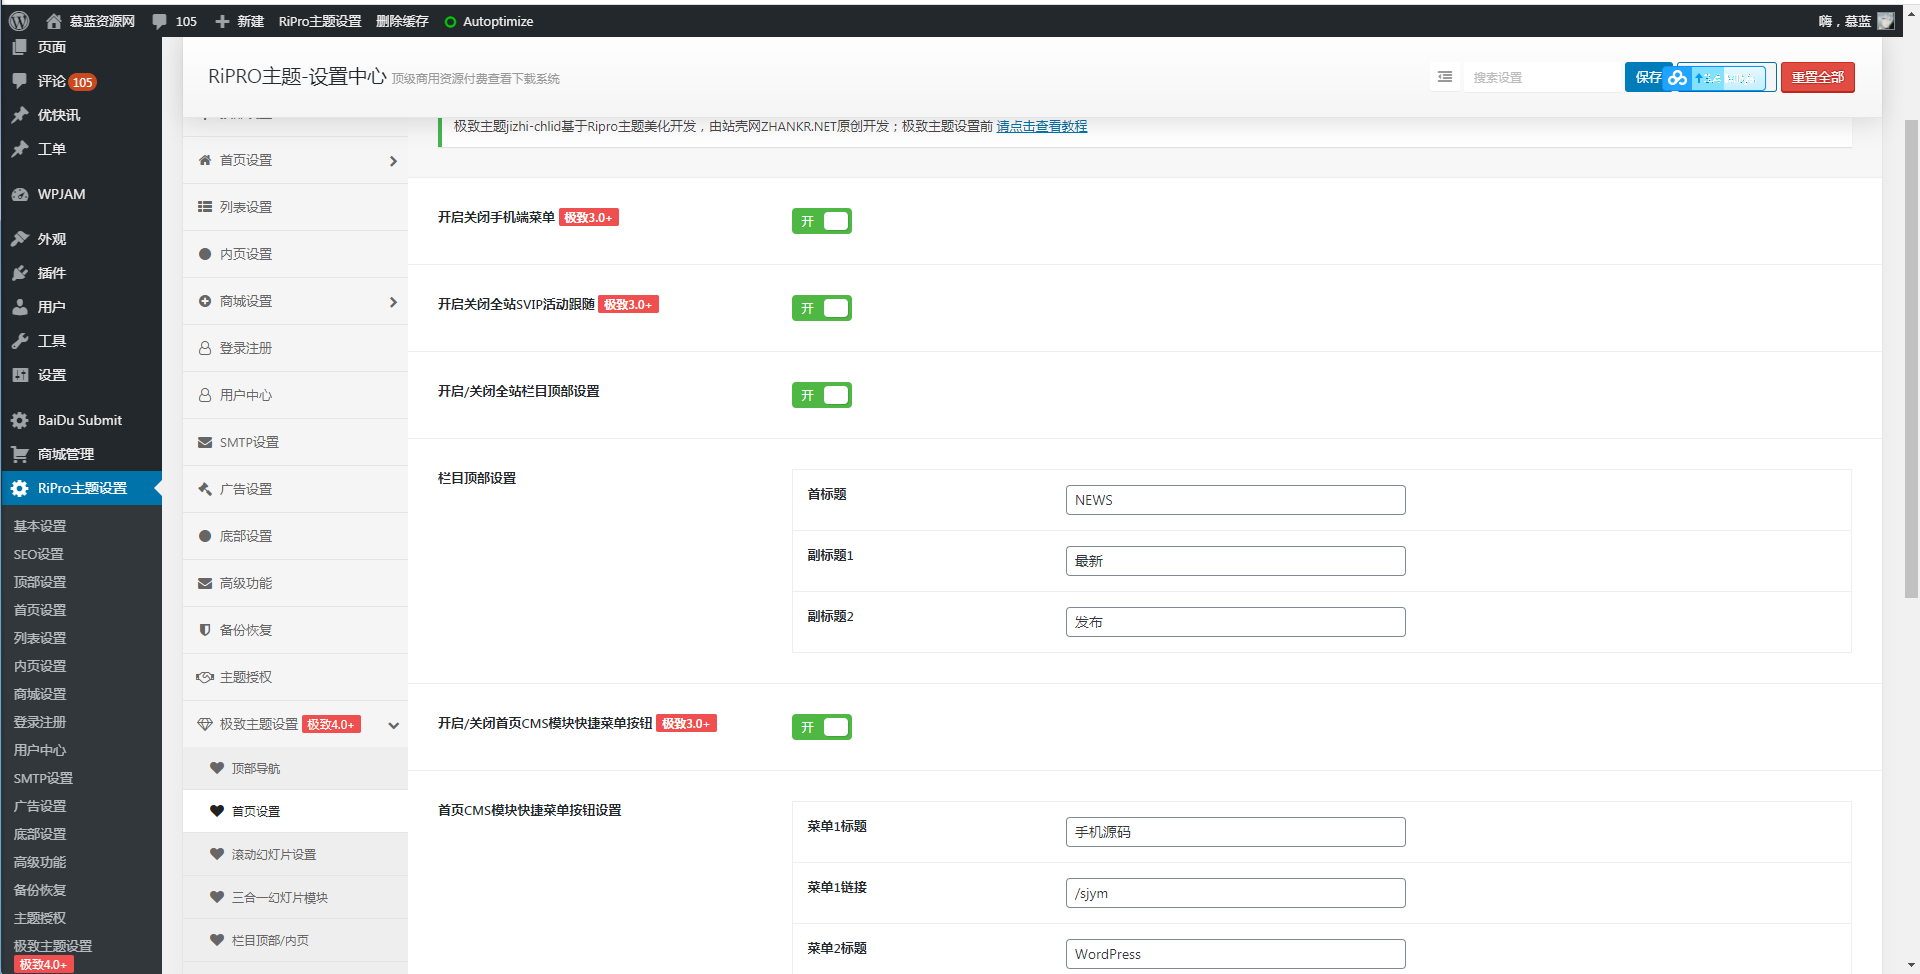Click the SMTP设置 envelope icon
This screenshot has width=1920, height=974.
(204, 442)
